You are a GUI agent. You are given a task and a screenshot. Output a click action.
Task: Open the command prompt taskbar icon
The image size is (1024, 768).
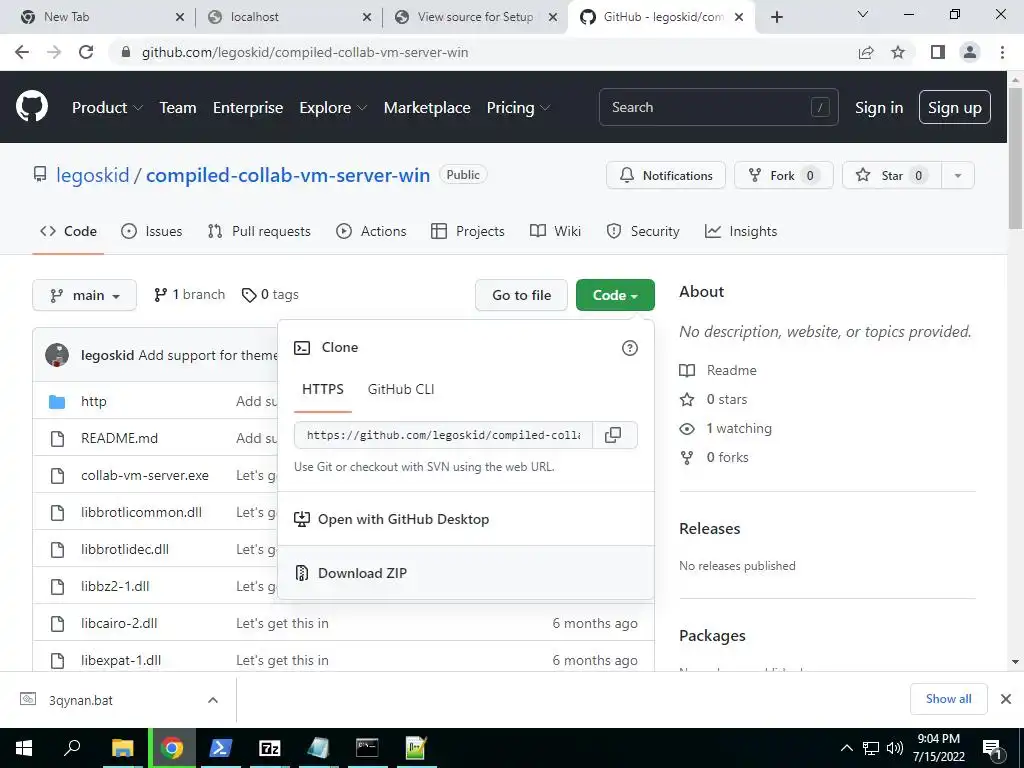(x=367, y=748)
